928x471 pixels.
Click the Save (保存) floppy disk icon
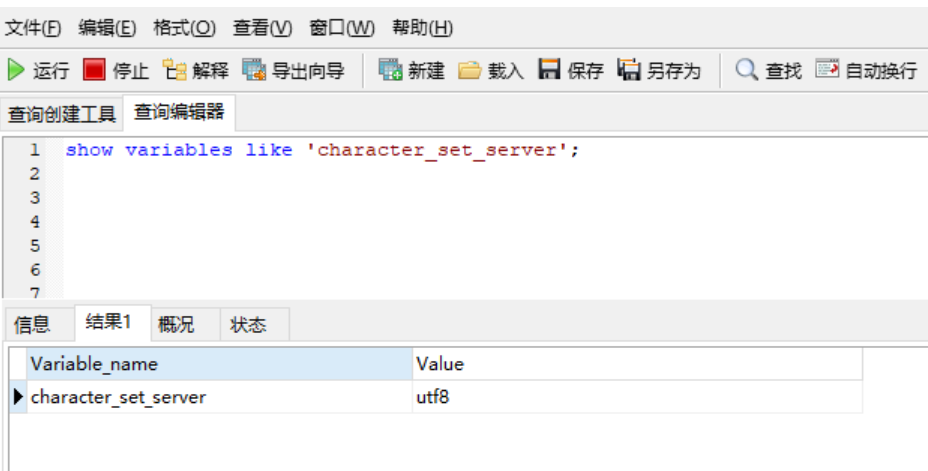[549, 70]
